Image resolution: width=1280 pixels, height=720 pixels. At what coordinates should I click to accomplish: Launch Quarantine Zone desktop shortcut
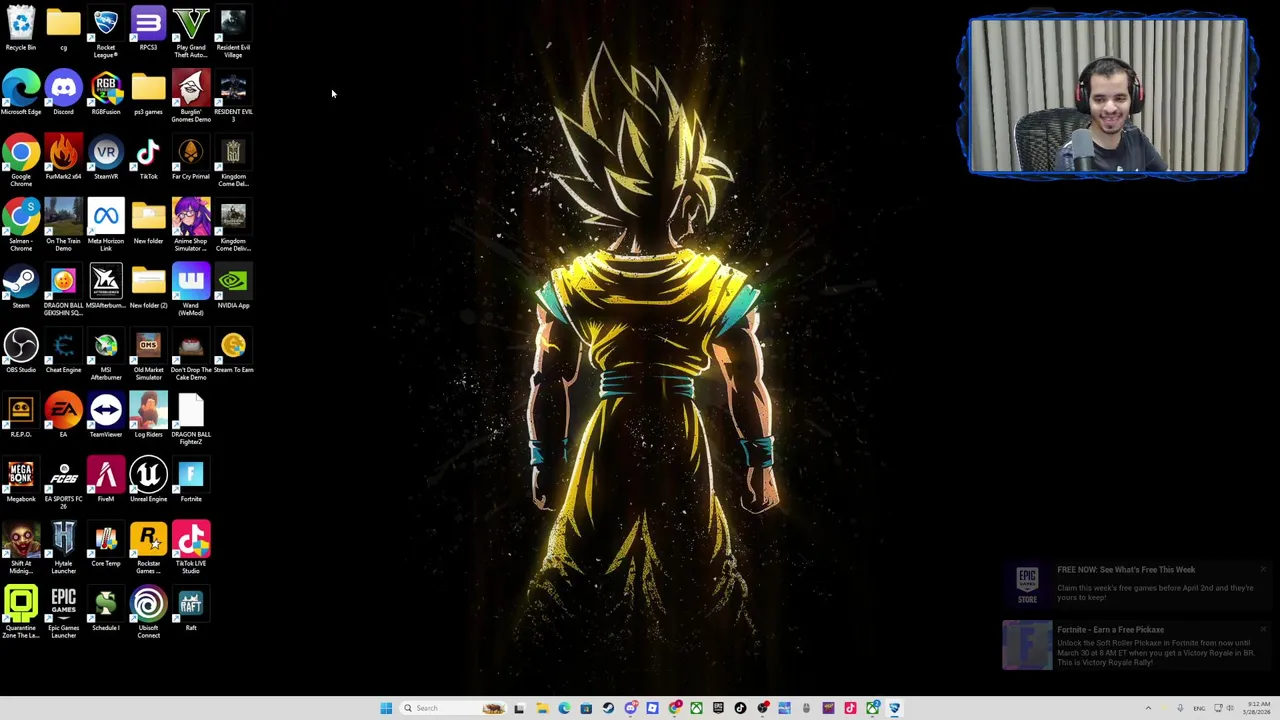pyautogui.click(x=21, y=613)
